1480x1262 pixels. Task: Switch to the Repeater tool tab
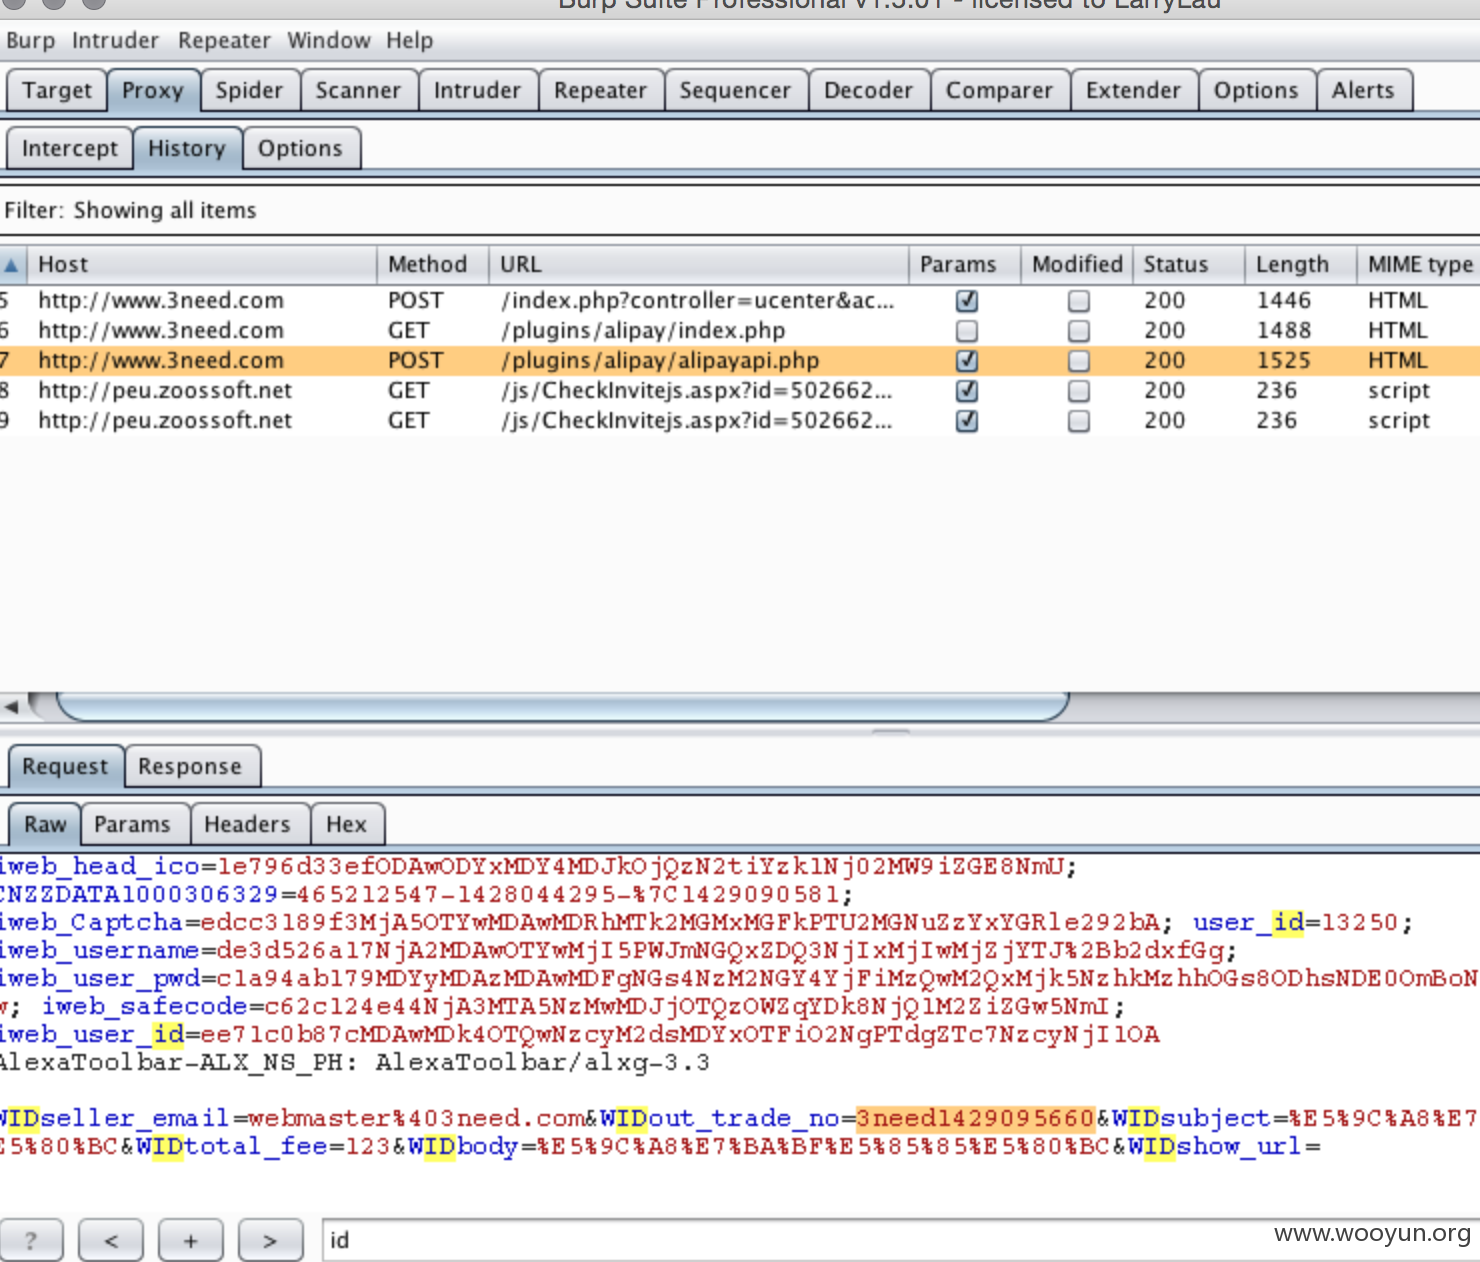(x=600, y=90)
